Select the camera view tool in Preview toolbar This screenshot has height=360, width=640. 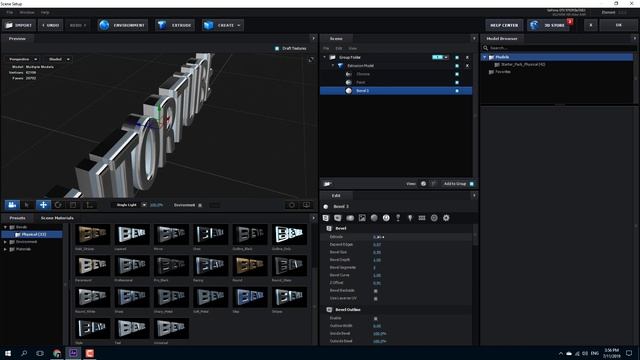tap(12, 205)
